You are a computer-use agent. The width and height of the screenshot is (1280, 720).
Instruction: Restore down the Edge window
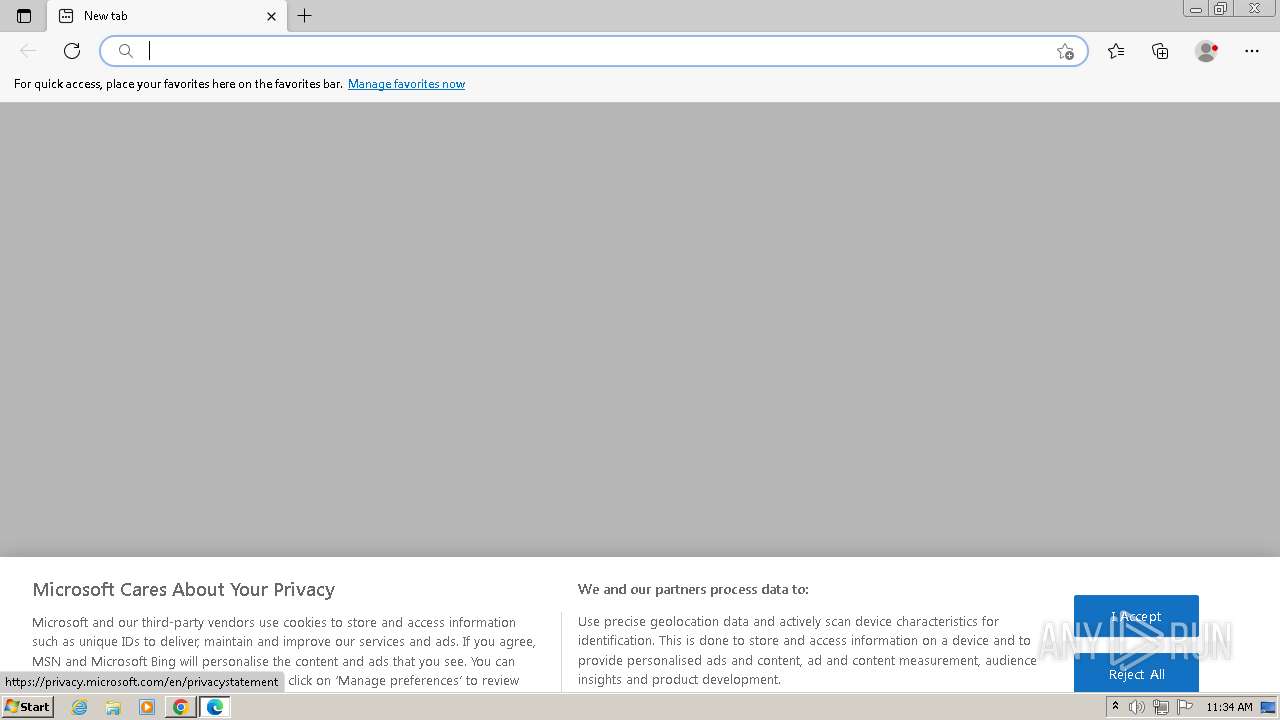click(1221, 9)
